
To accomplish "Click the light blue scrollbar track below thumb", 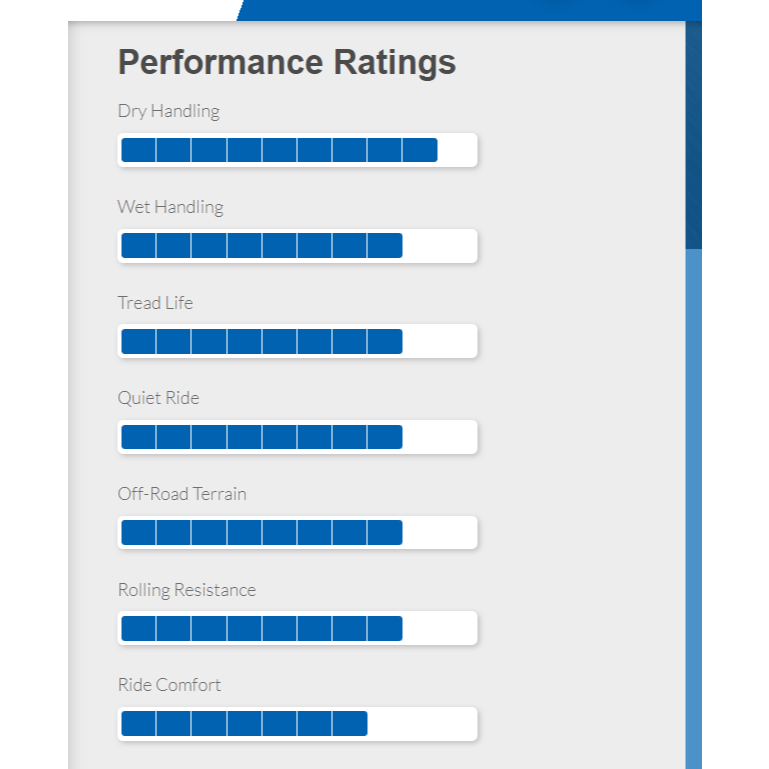I will click(693, 500).
